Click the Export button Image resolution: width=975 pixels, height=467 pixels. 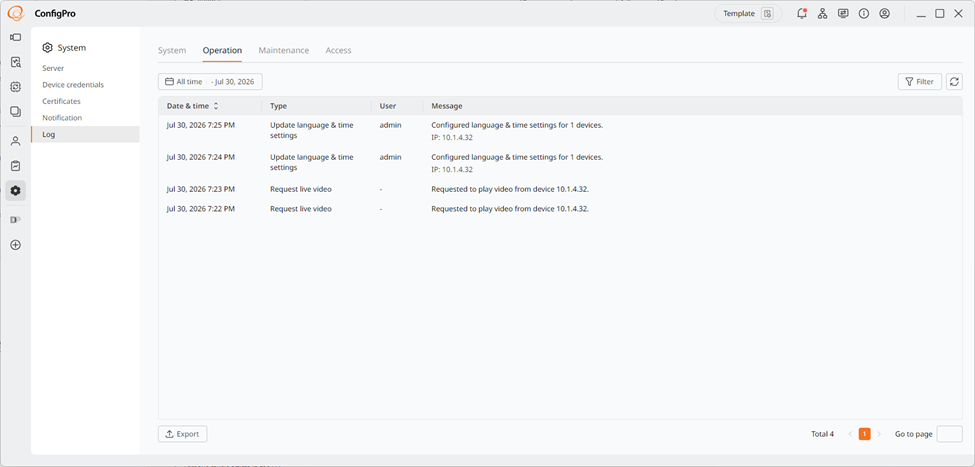[x=183, y=434]
